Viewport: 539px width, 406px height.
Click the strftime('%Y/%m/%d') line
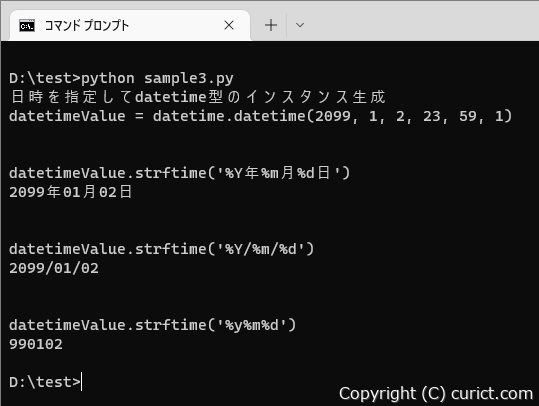(162, 249)
